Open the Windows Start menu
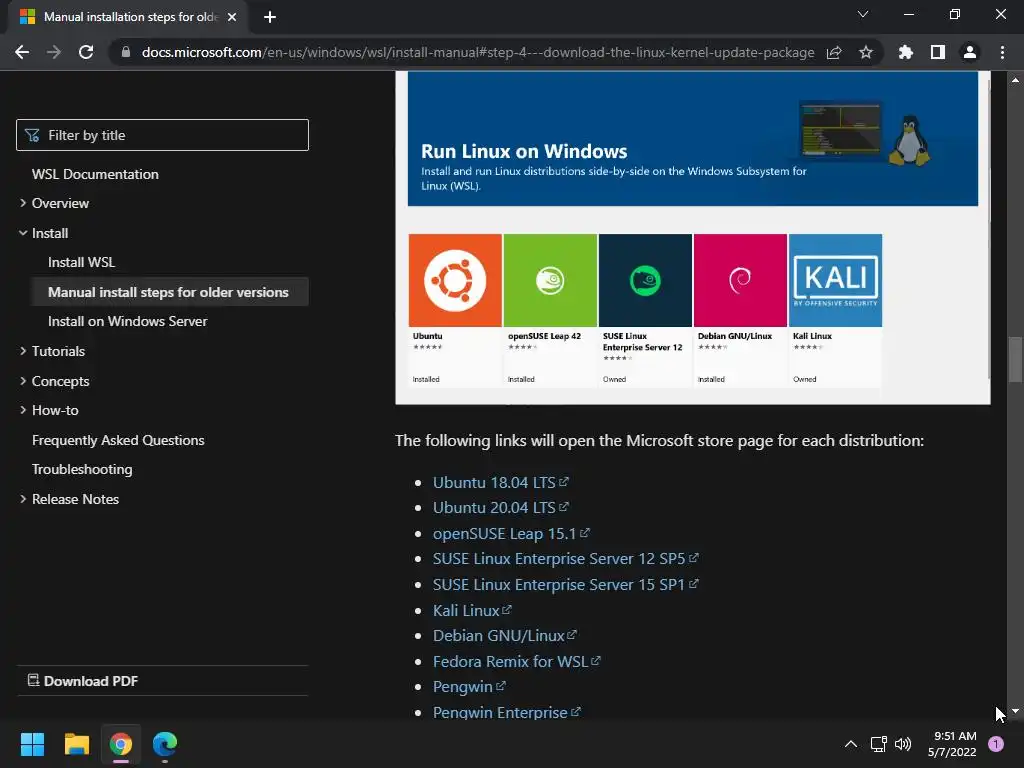The width and height of the screenshot is (1024, 768). click(x=32, y=744)
